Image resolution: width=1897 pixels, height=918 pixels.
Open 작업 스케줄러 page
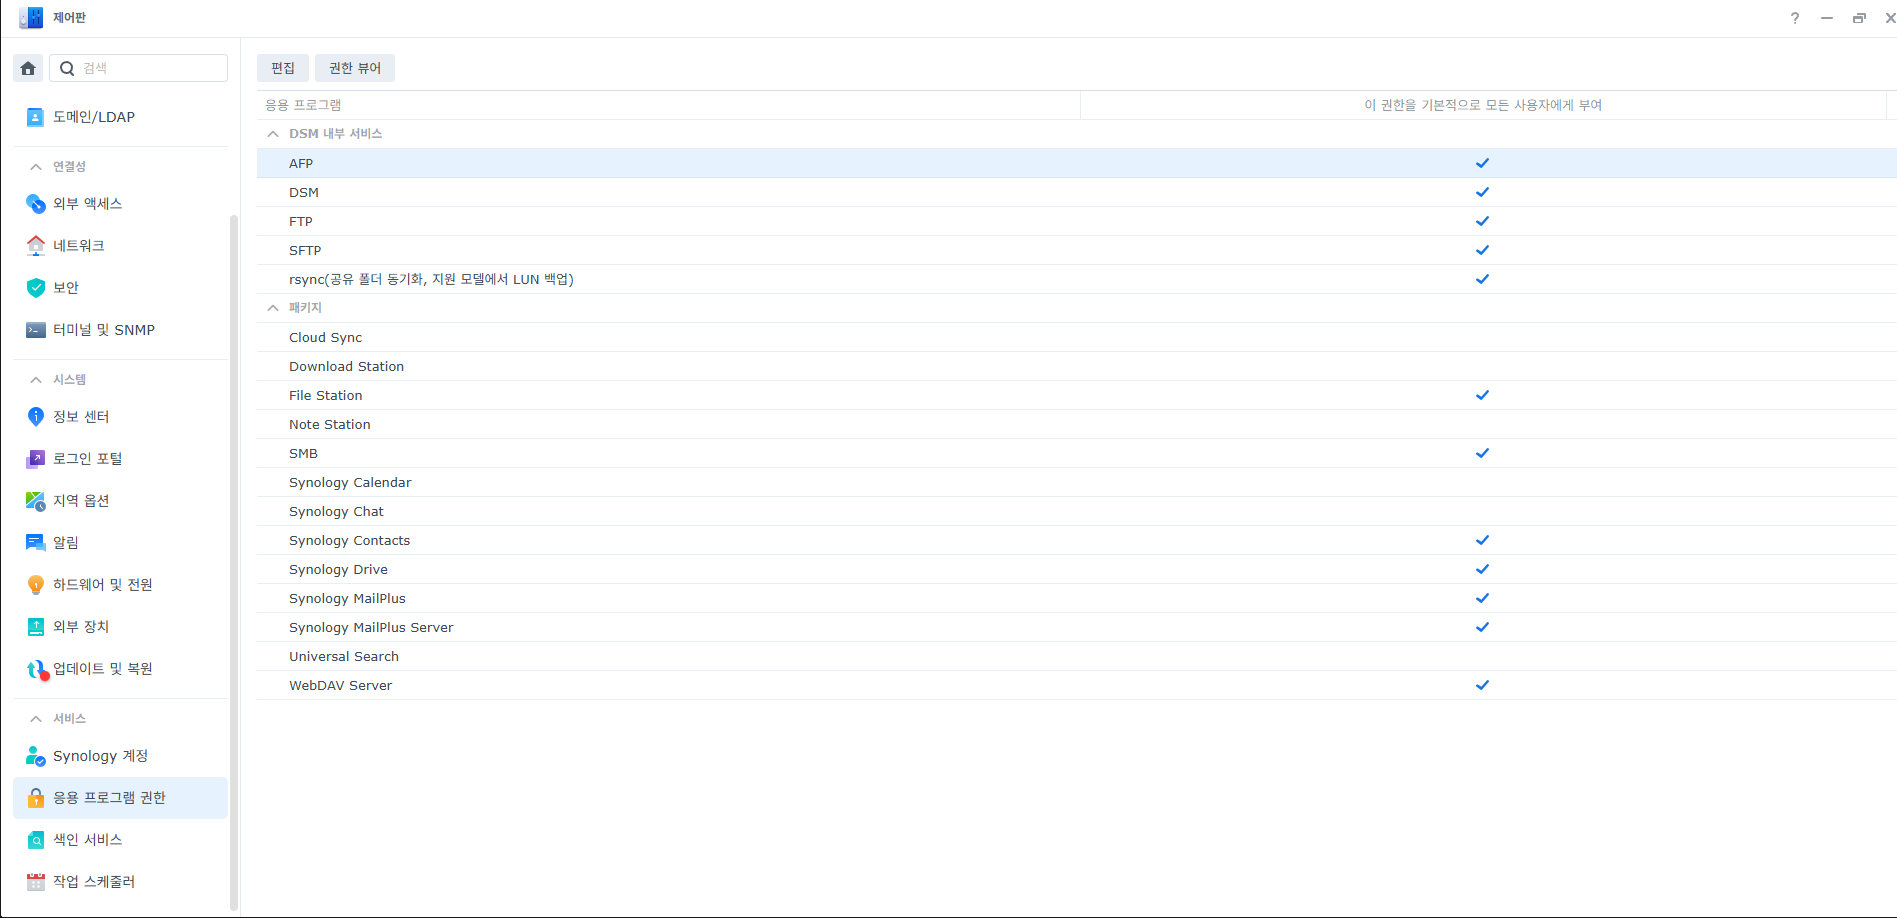point(120,882)
